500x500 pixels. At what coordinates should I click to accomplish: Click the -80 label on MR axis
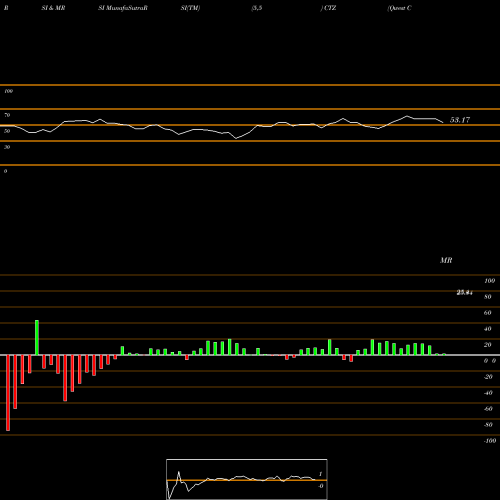(x=488, y=425)
